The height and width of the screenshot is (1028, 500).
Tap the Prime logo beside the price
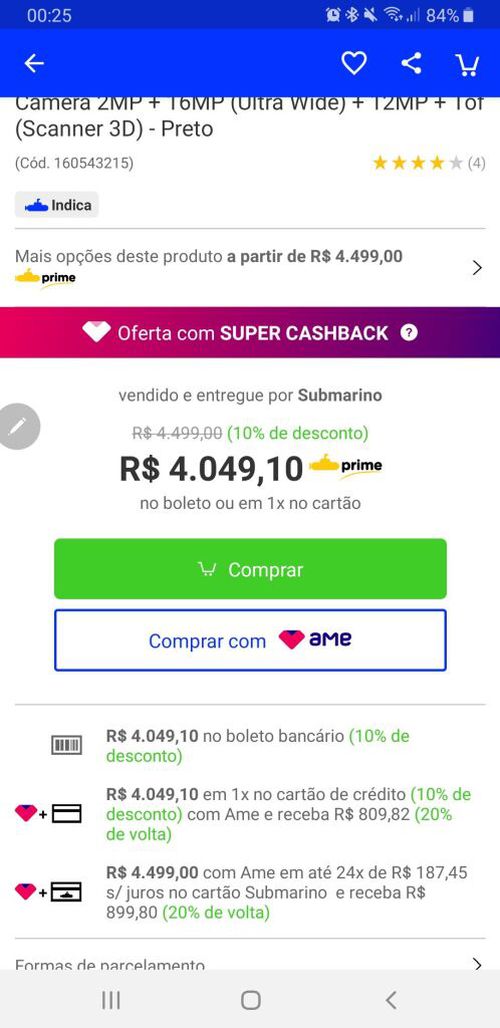(x=345, y=465)
